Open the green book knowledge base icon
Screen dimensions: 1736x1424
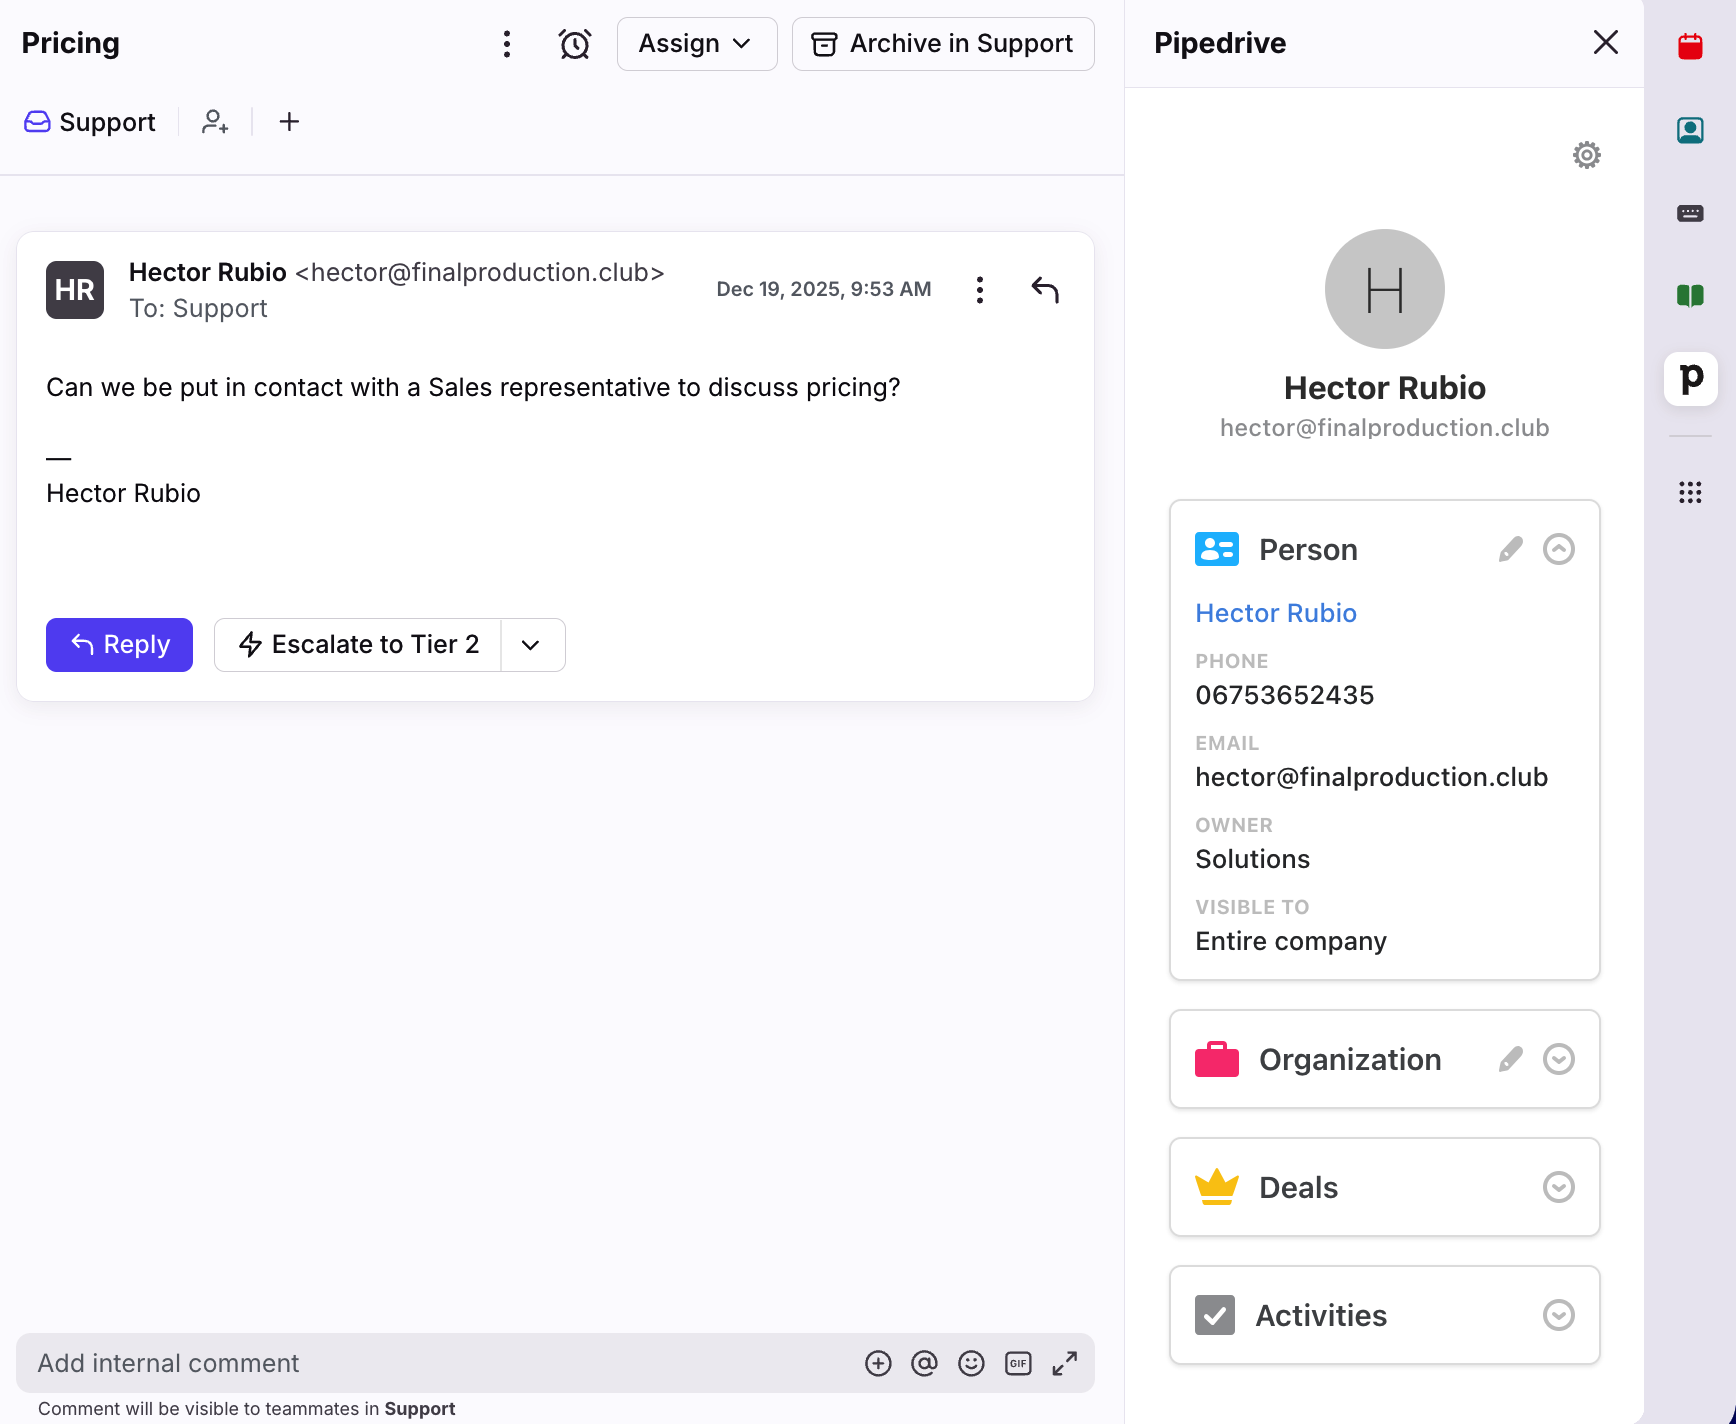pyautogui.click(x=1690, y=295)
